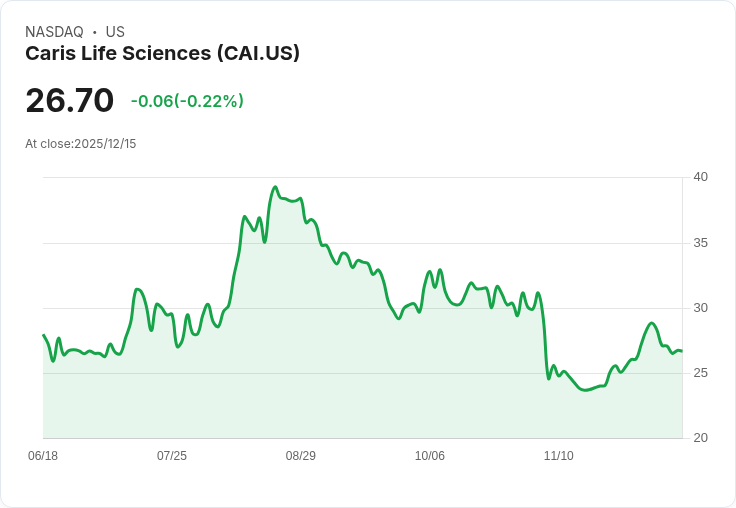Click the 06/18 date axis label

pyautogui.click(x=43, y=456)
